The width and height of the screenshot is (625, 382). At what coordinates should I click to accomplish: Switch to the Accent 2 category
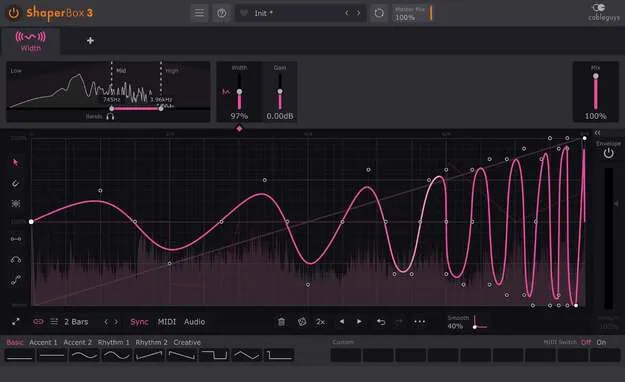tap(77, 342)
